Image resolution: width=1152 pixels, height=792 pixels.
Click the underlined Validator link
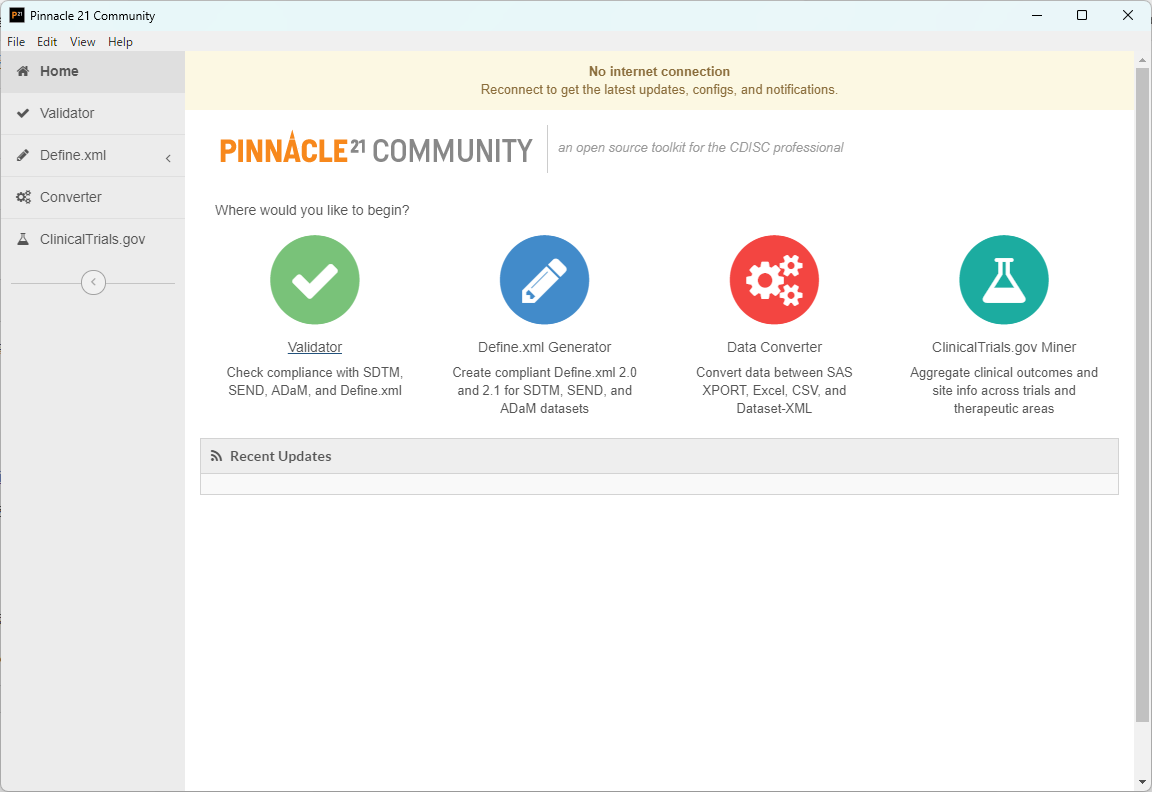pyautogui.click(x=314, y=347)
